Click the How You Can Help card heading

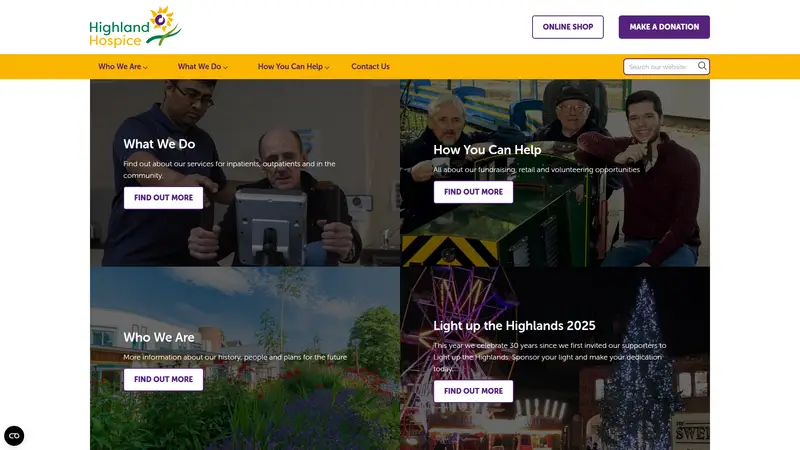(487, 150)
